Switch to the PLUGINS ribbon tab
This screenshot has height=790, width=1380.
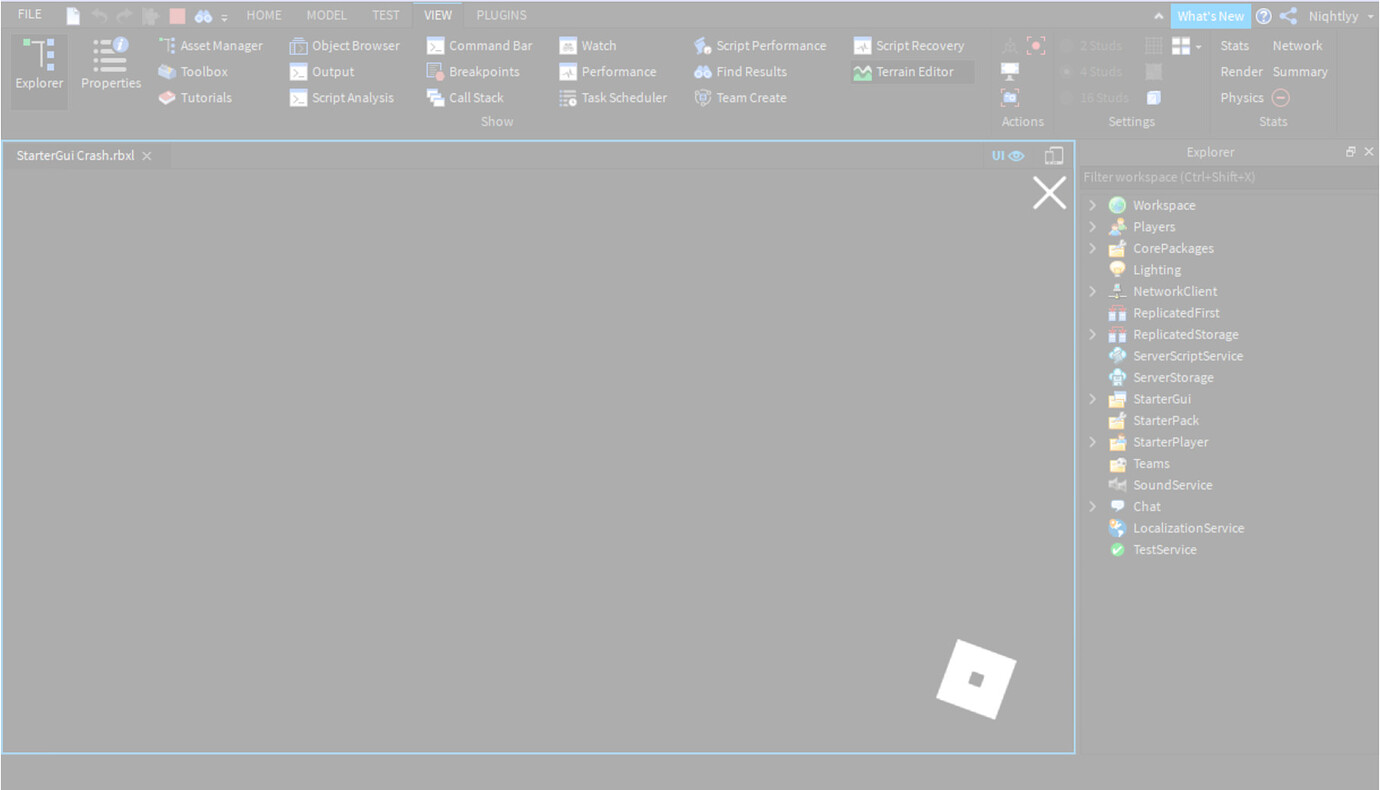click(502, 15)
